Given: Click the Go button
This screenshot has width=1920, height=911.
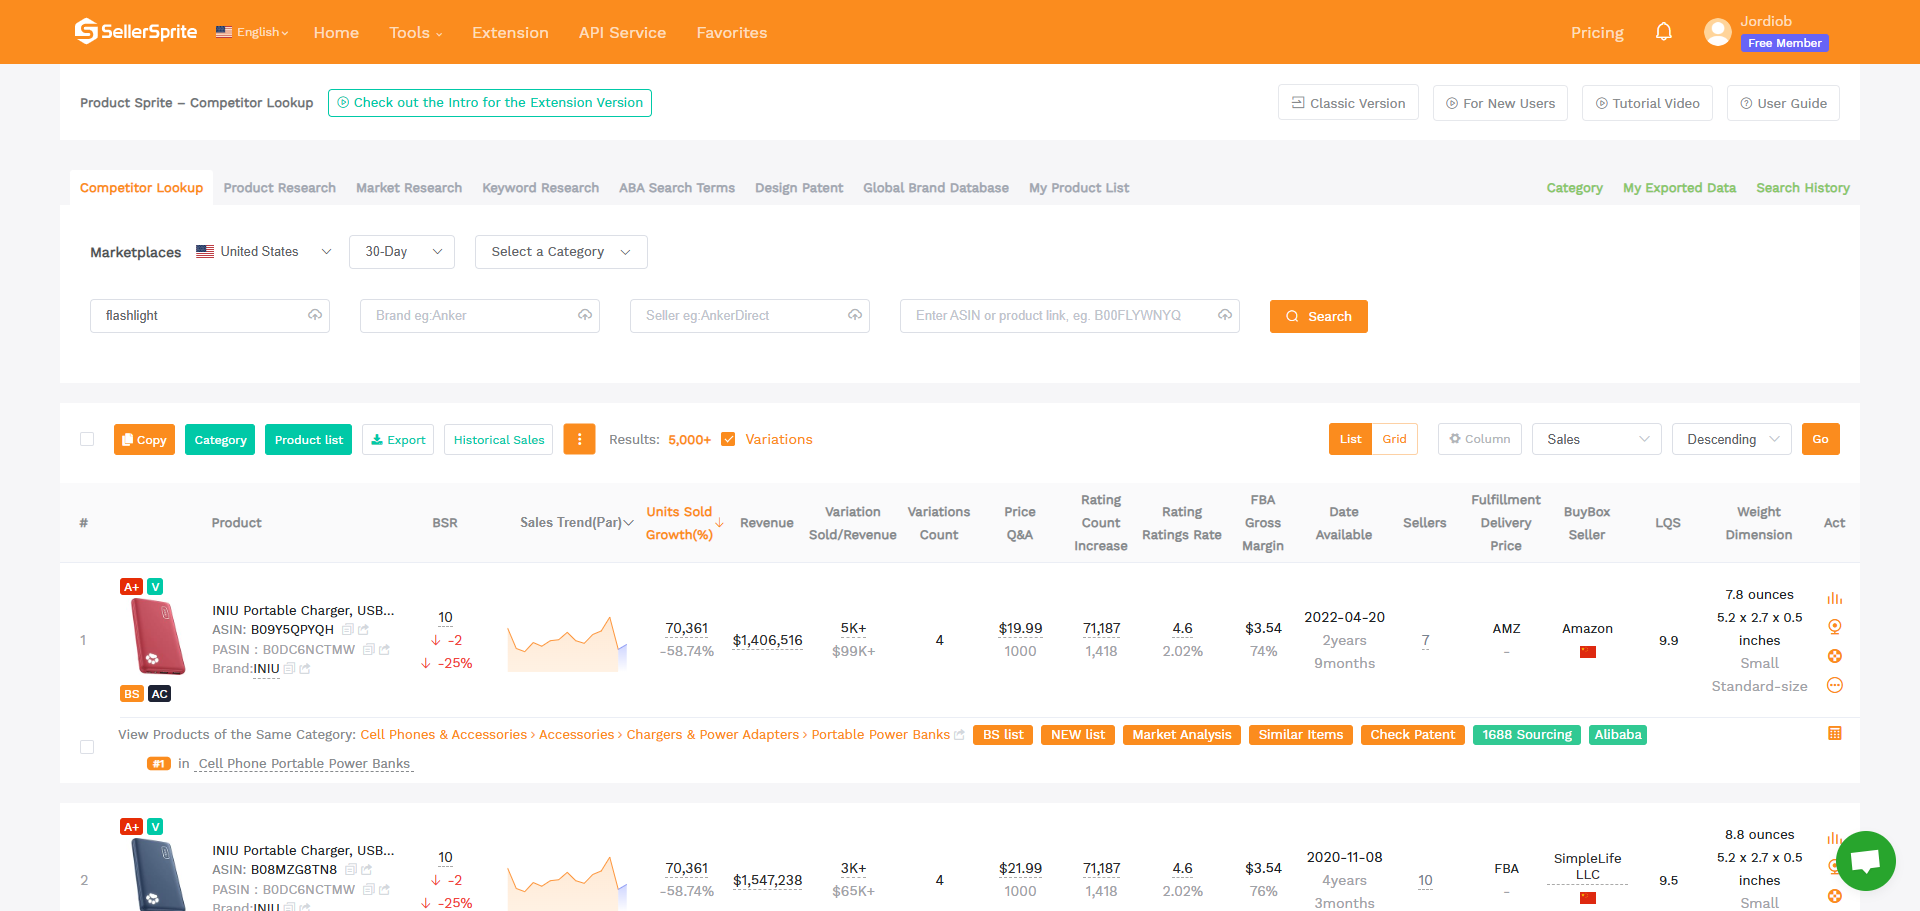Looking at the screenshot, I should point(1821,439).
